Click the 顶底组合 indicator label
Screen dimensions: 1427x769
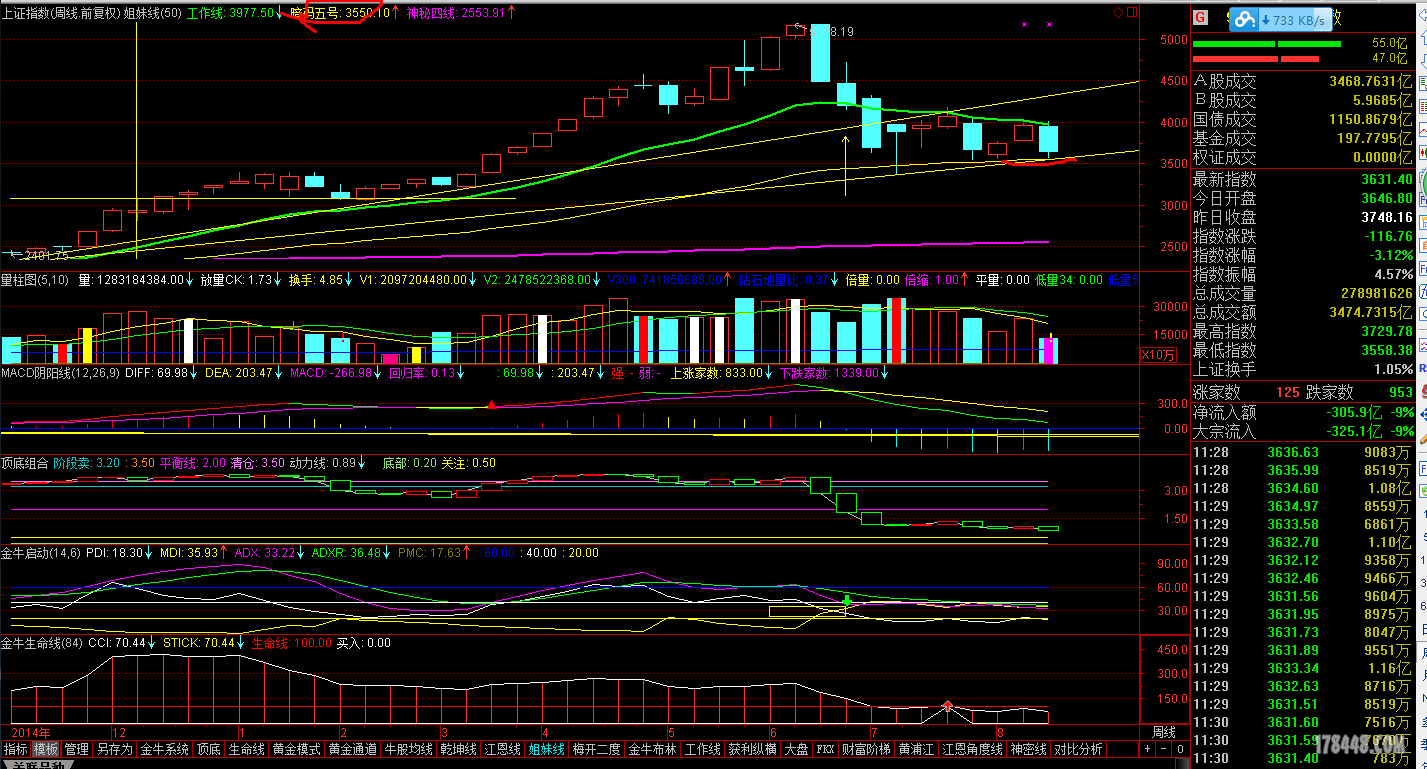25,463
